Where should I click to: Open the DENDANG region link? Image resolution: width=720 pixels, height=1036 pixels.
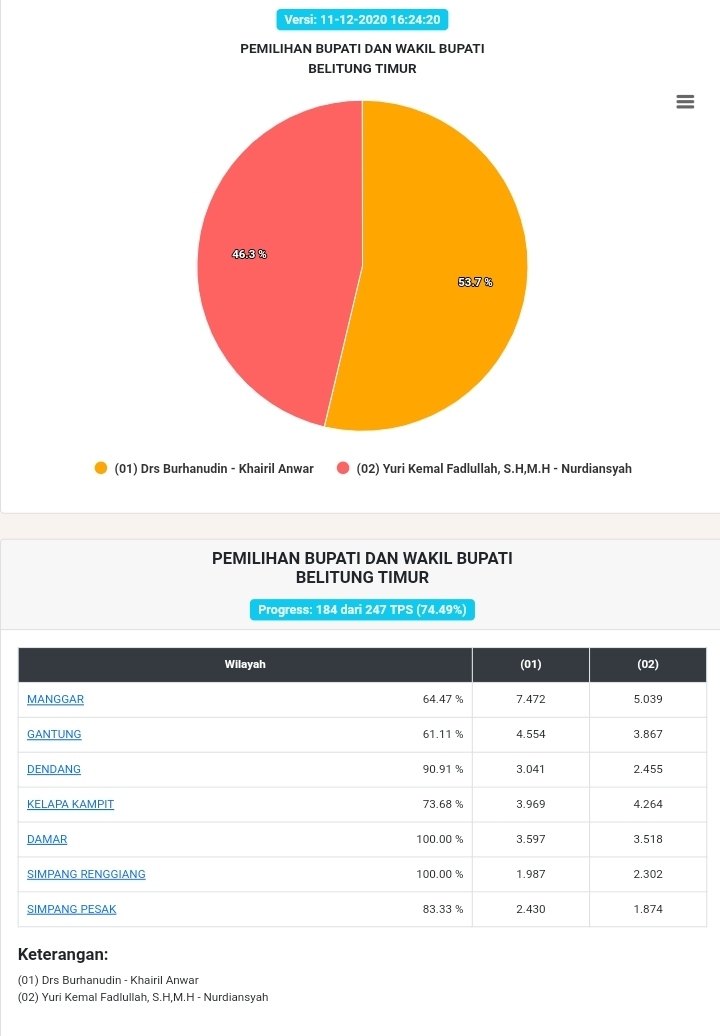[54, 769]
